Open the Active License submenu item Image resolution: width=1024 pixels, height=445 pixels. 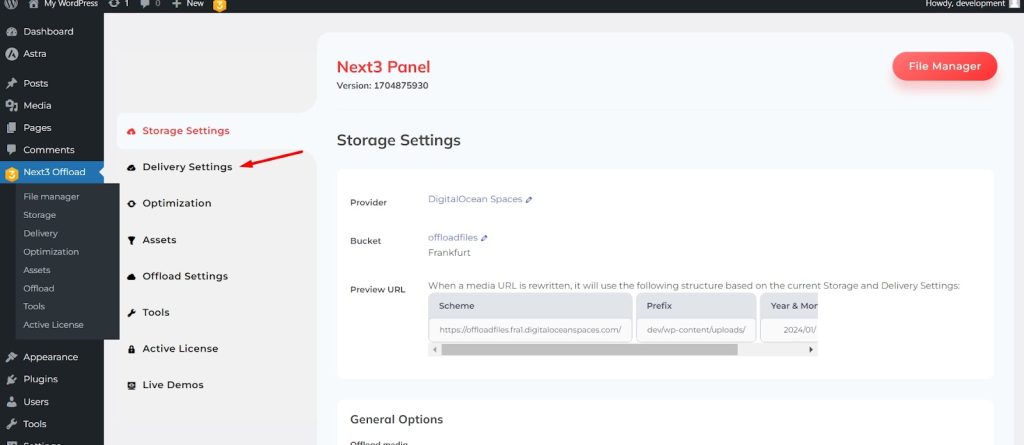coord(53,325)
